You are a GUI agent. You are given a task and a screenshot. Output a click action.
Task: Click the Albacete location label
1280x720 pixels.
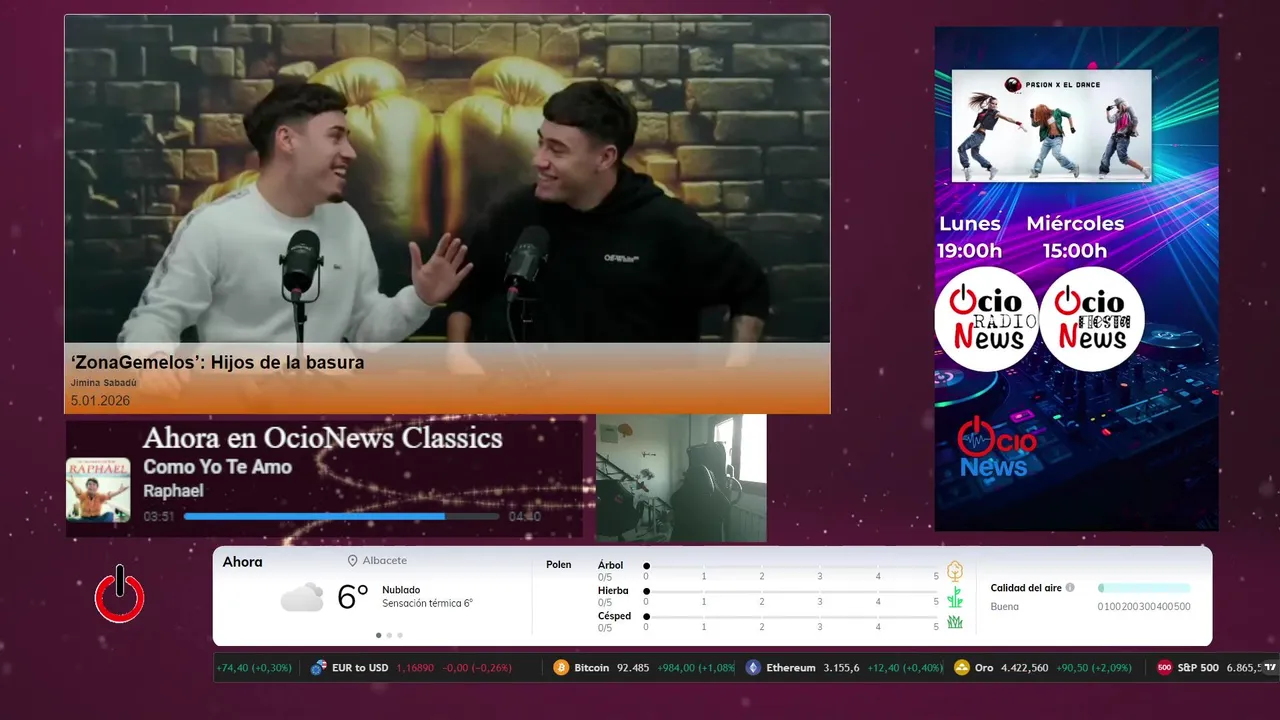(384, 561)
